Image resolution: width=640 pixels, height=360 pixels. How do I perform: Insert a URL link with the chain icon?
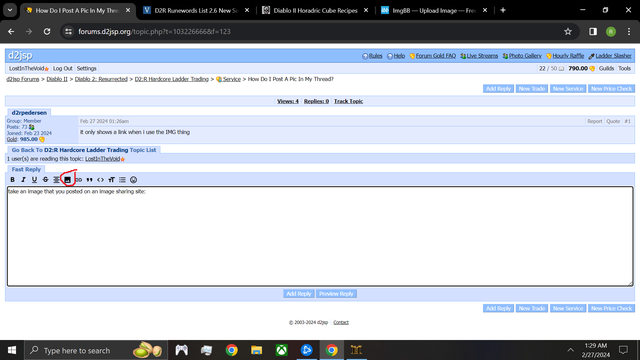tap(78, 180)
